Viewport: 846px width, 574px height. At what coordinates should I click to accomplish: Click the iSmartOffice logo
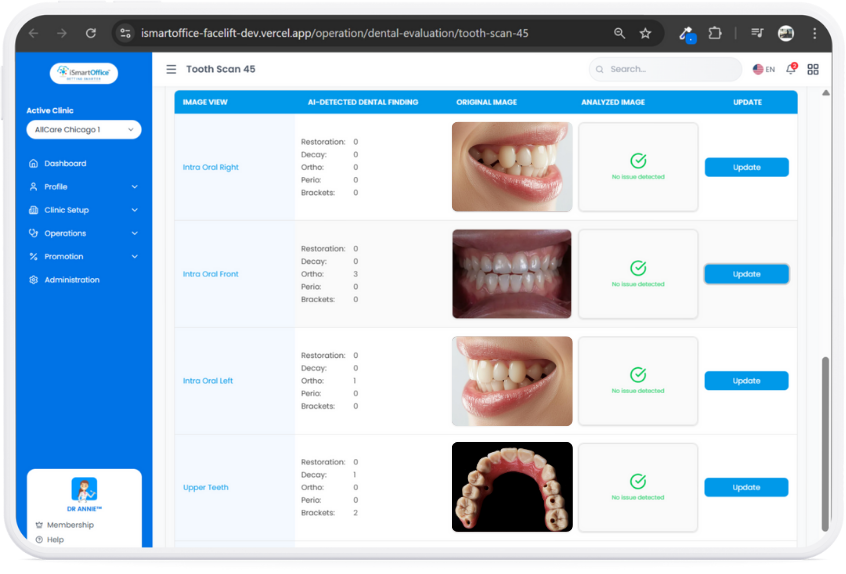[x=84, y=73]
